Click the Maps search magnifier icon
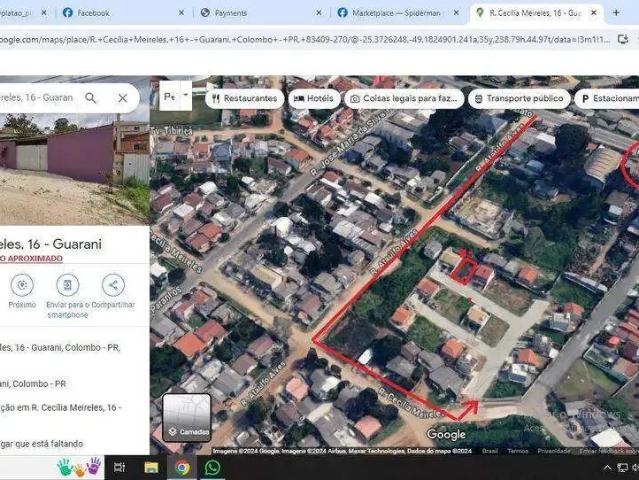The image size is (639, 480). [91, 98]
